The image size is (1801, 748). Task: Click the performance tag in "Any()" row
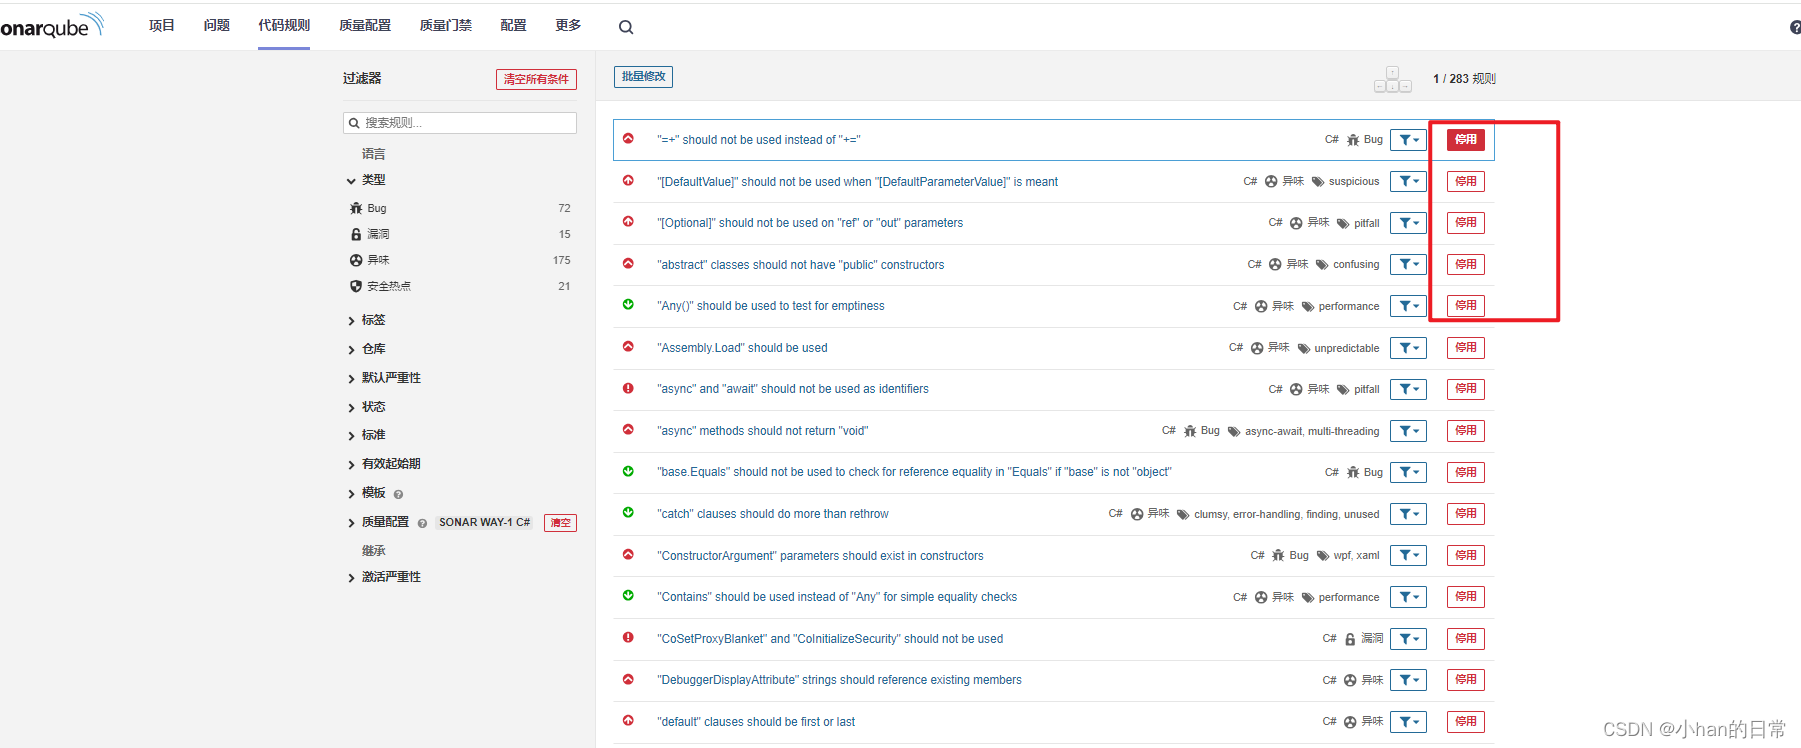point(1348,307)
